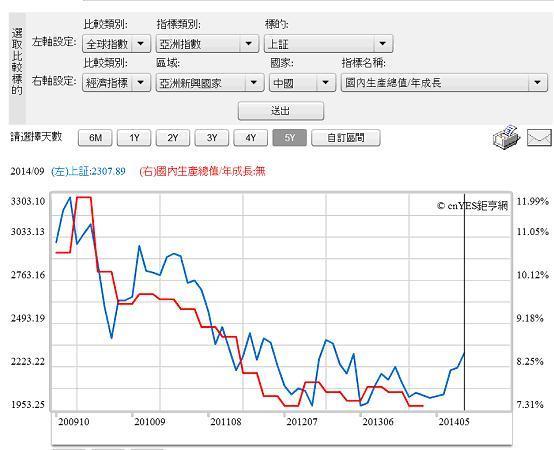
Task: Click the 左軸設定 label
Action: (x=54, y=42)
